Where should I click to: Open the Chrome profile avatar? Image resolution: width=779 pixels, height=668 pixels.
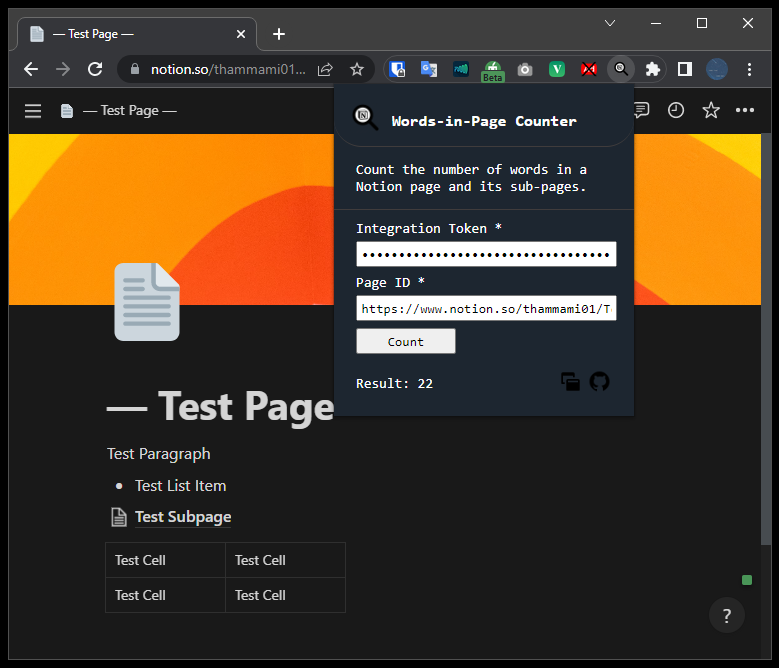coord(717,69)
